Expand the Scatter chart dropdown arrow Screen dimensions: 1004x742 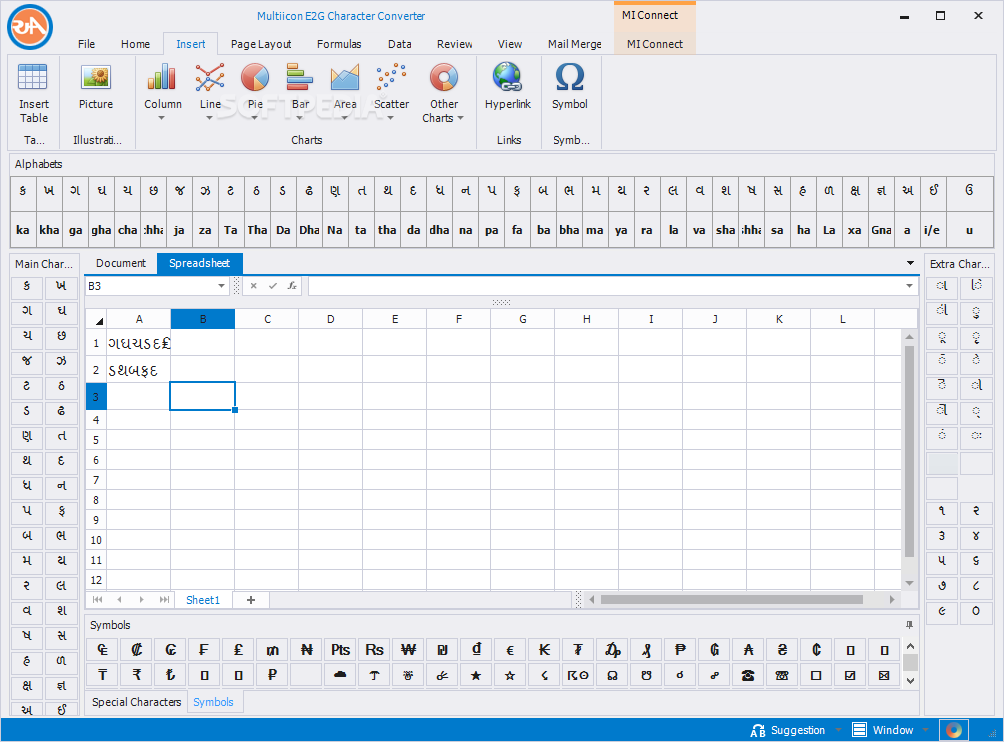(x=391, y=118)
